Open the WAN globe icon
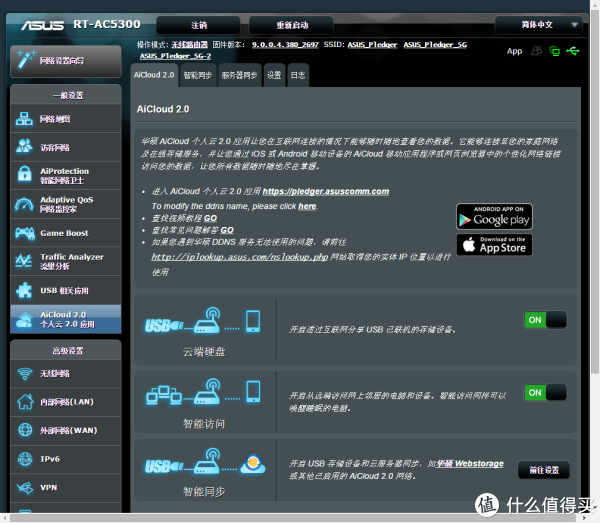The height and width of the screenshot is (523, 600). point(25,430)
